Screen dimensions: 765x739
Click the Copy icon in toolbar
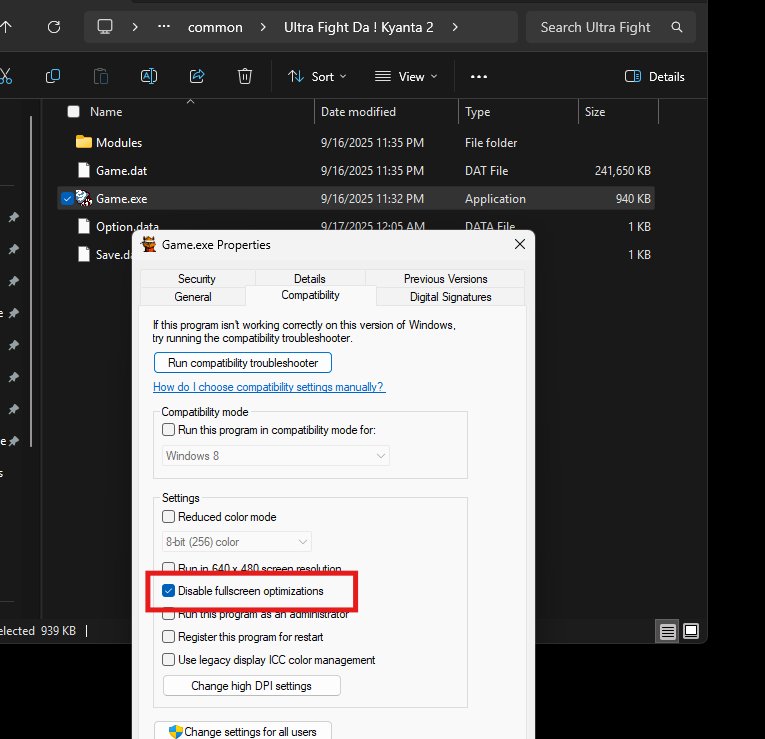point(53,76)
